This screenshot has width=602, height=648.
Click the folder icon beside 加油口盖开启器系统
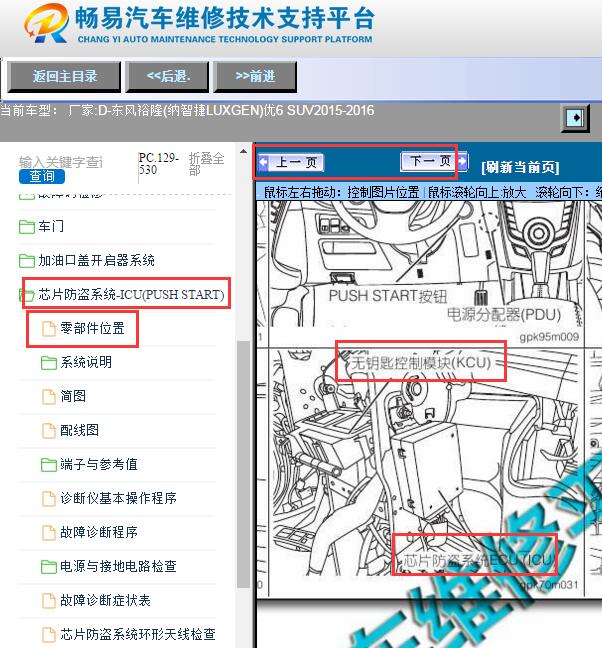(x=27, y=261)
